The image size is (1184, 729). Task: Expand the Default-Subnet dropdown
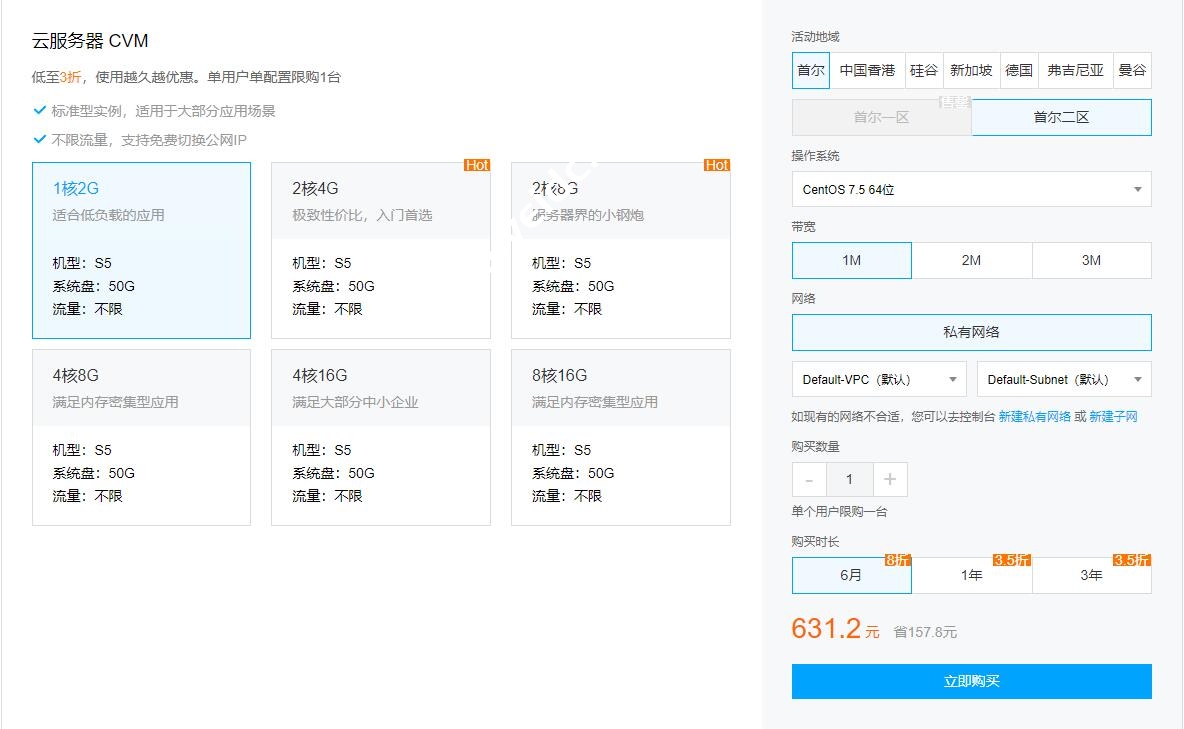click(x=1063, y=379)
